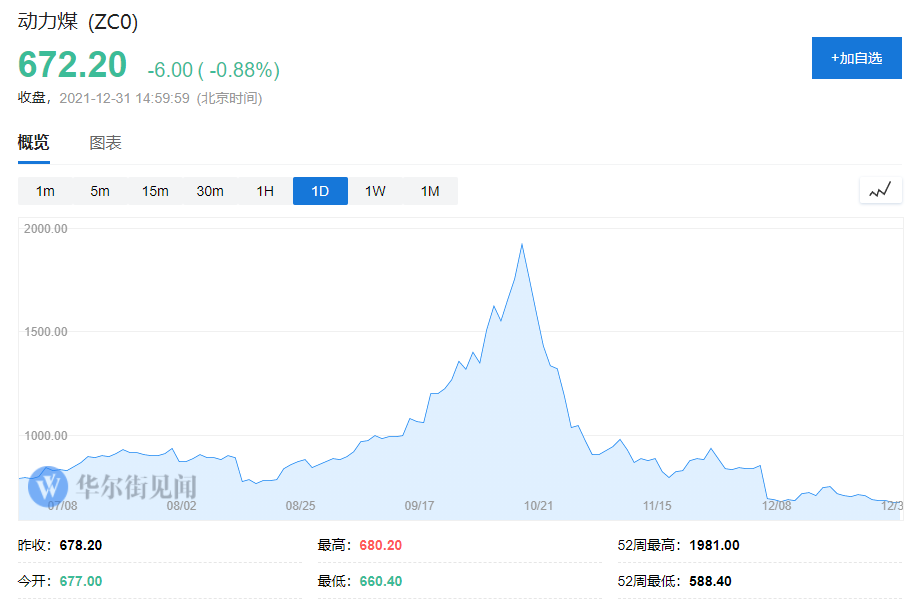Screen dimensions: 913x609
Task: Open the 图表 tab
Action: (x=105, y=143)
